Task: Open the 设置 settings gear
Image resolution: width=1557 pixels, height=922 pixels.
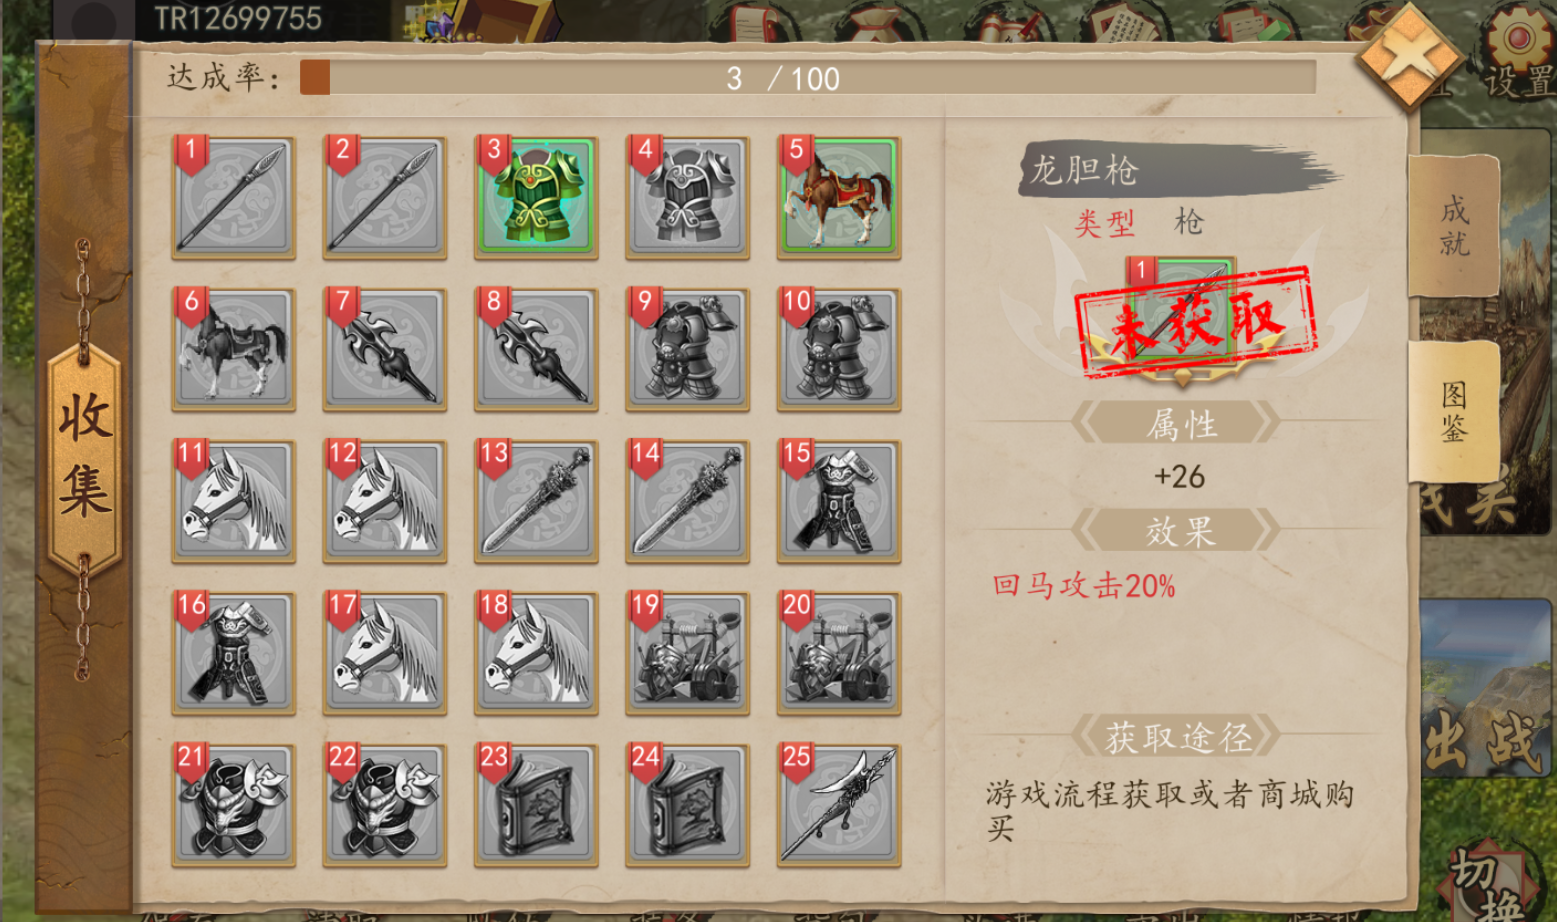Action: point(1518,55)
